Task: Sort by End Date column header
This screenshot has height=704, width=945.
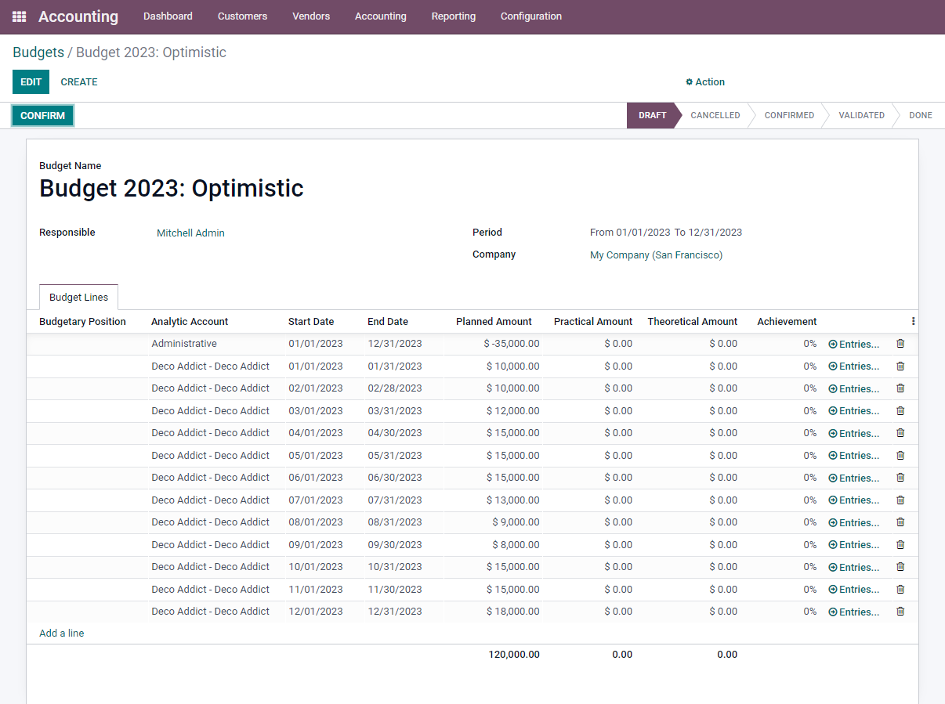Action: point(388,321)
